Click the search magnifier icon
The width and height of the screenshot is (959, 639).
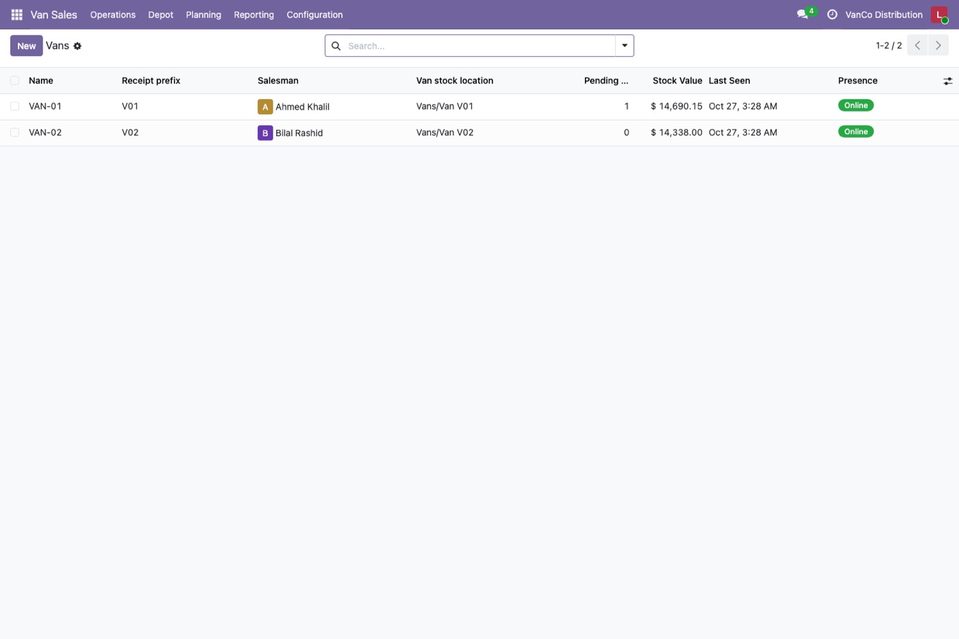pyautogui.click(x=336, y=46)
